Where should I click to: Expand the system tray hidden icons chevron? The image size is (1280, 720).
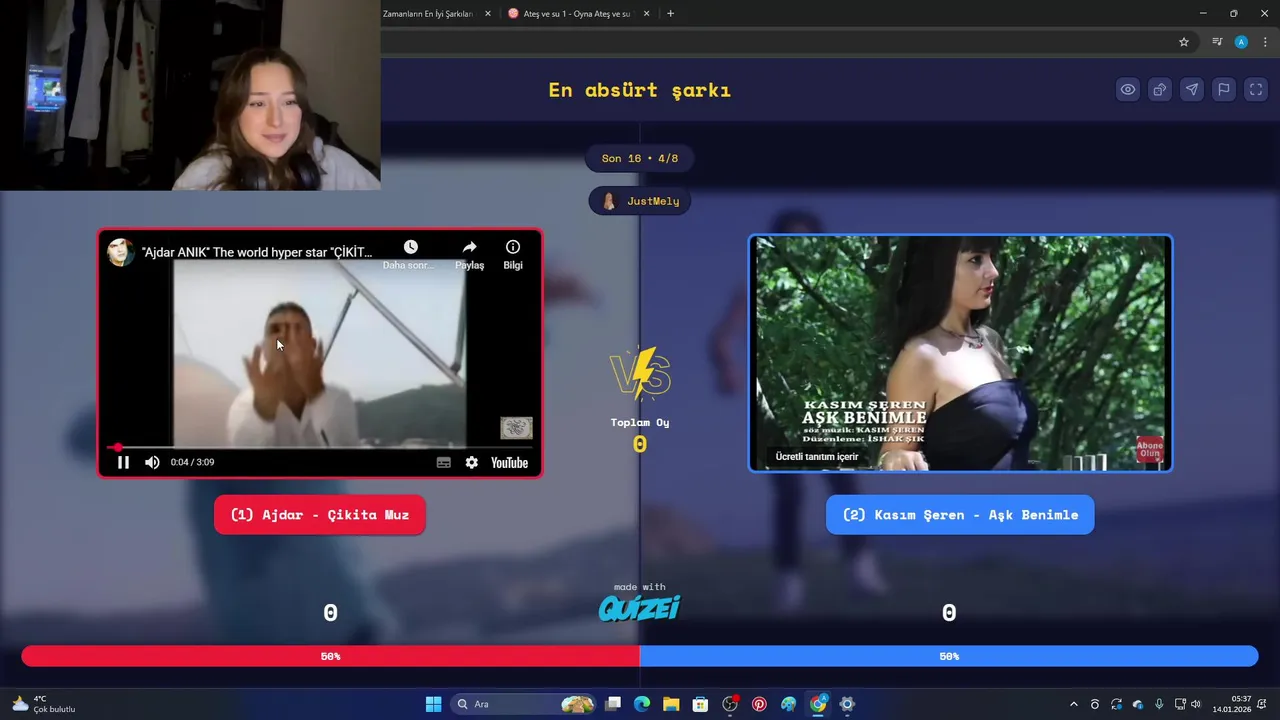coord(1074,704)
